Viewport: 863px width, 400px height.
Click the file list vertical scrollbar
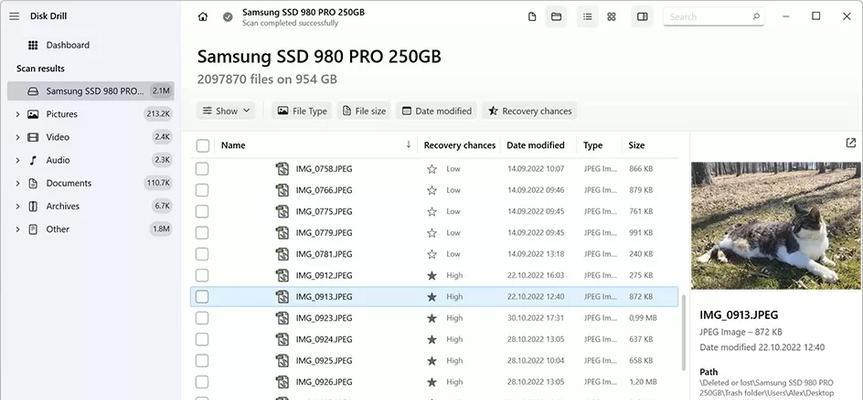pyautogui.click(x=684, y=332)
